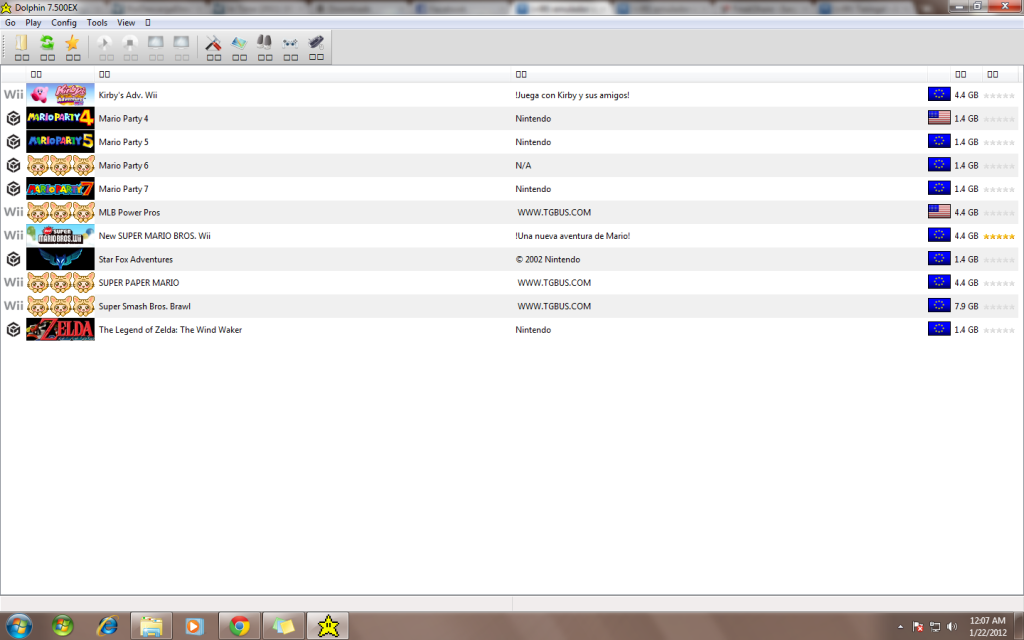This screenshot has height=640, width=1024.
Task: Click the column header above game notes
Action: coord(718,74)
